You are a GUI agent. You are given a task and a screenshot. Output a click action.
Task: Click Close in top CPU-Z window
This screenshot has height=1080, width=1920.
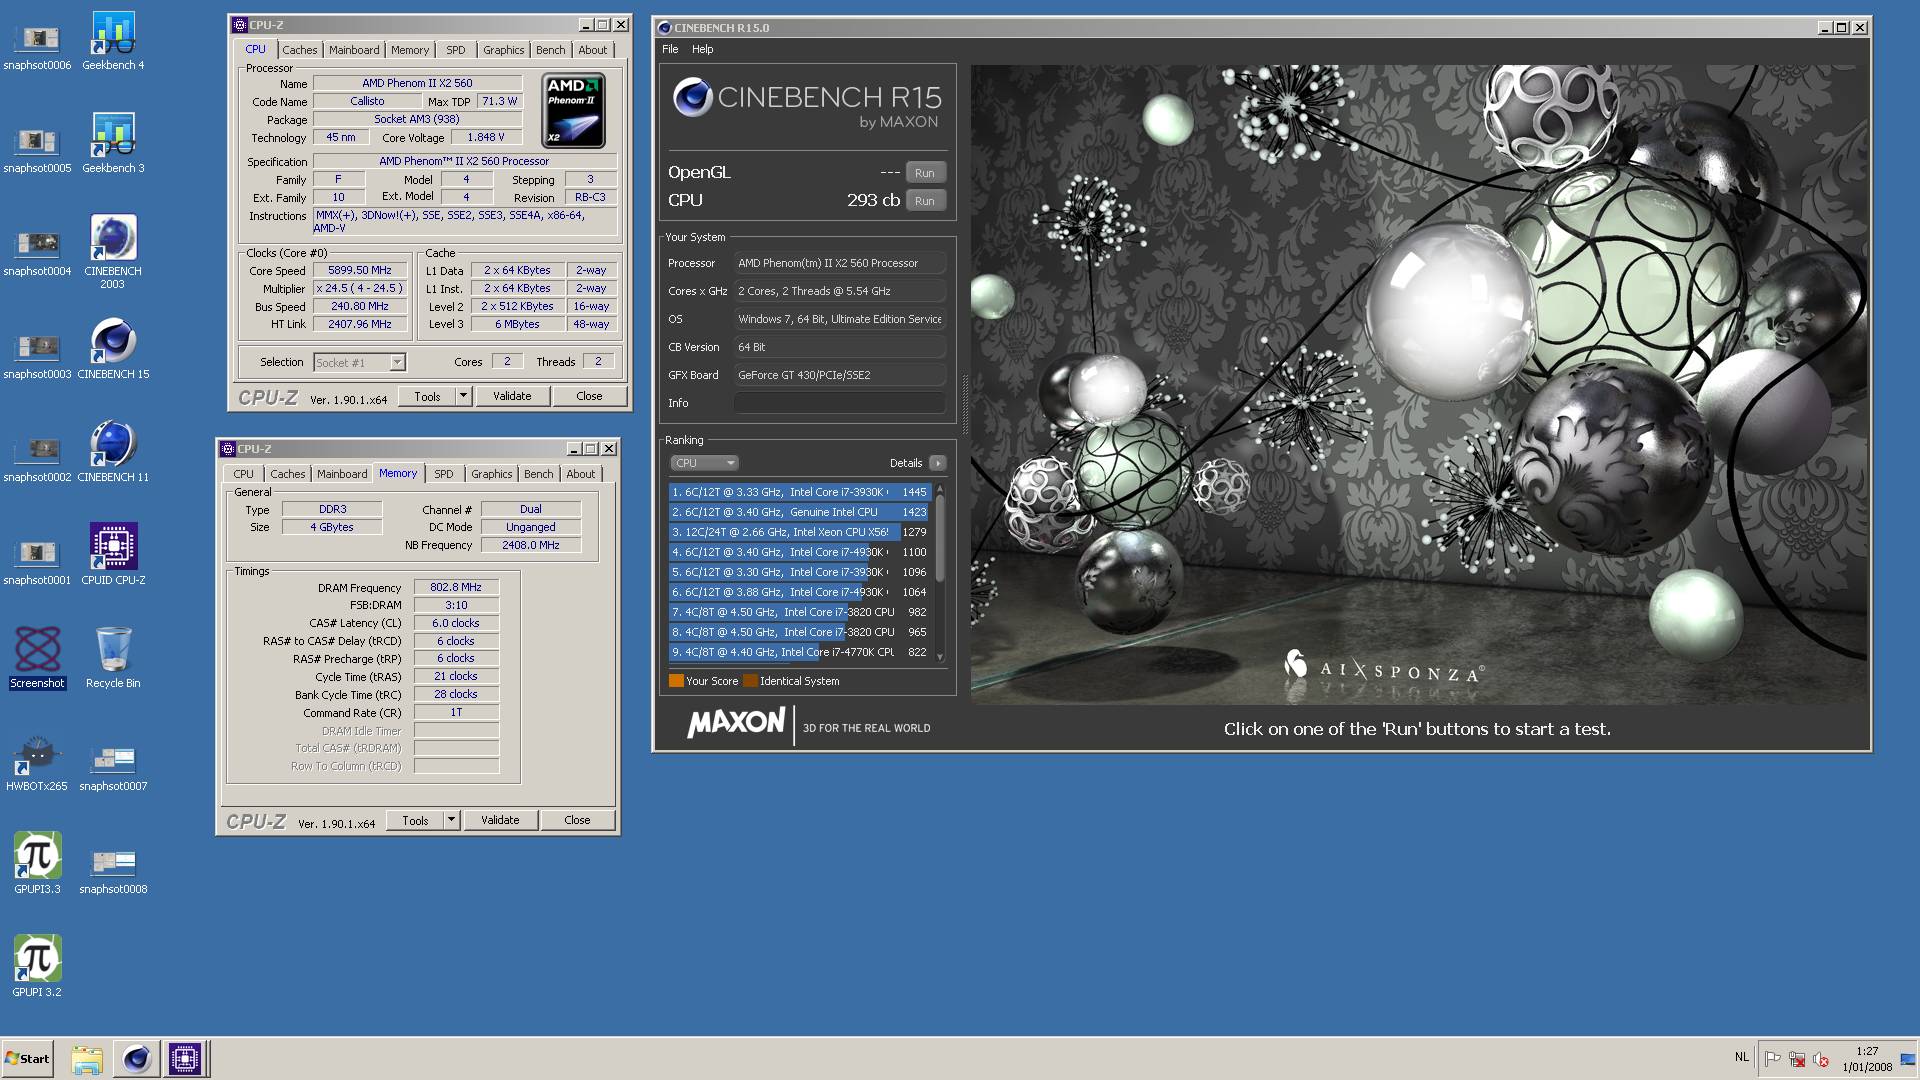point(589,396)
